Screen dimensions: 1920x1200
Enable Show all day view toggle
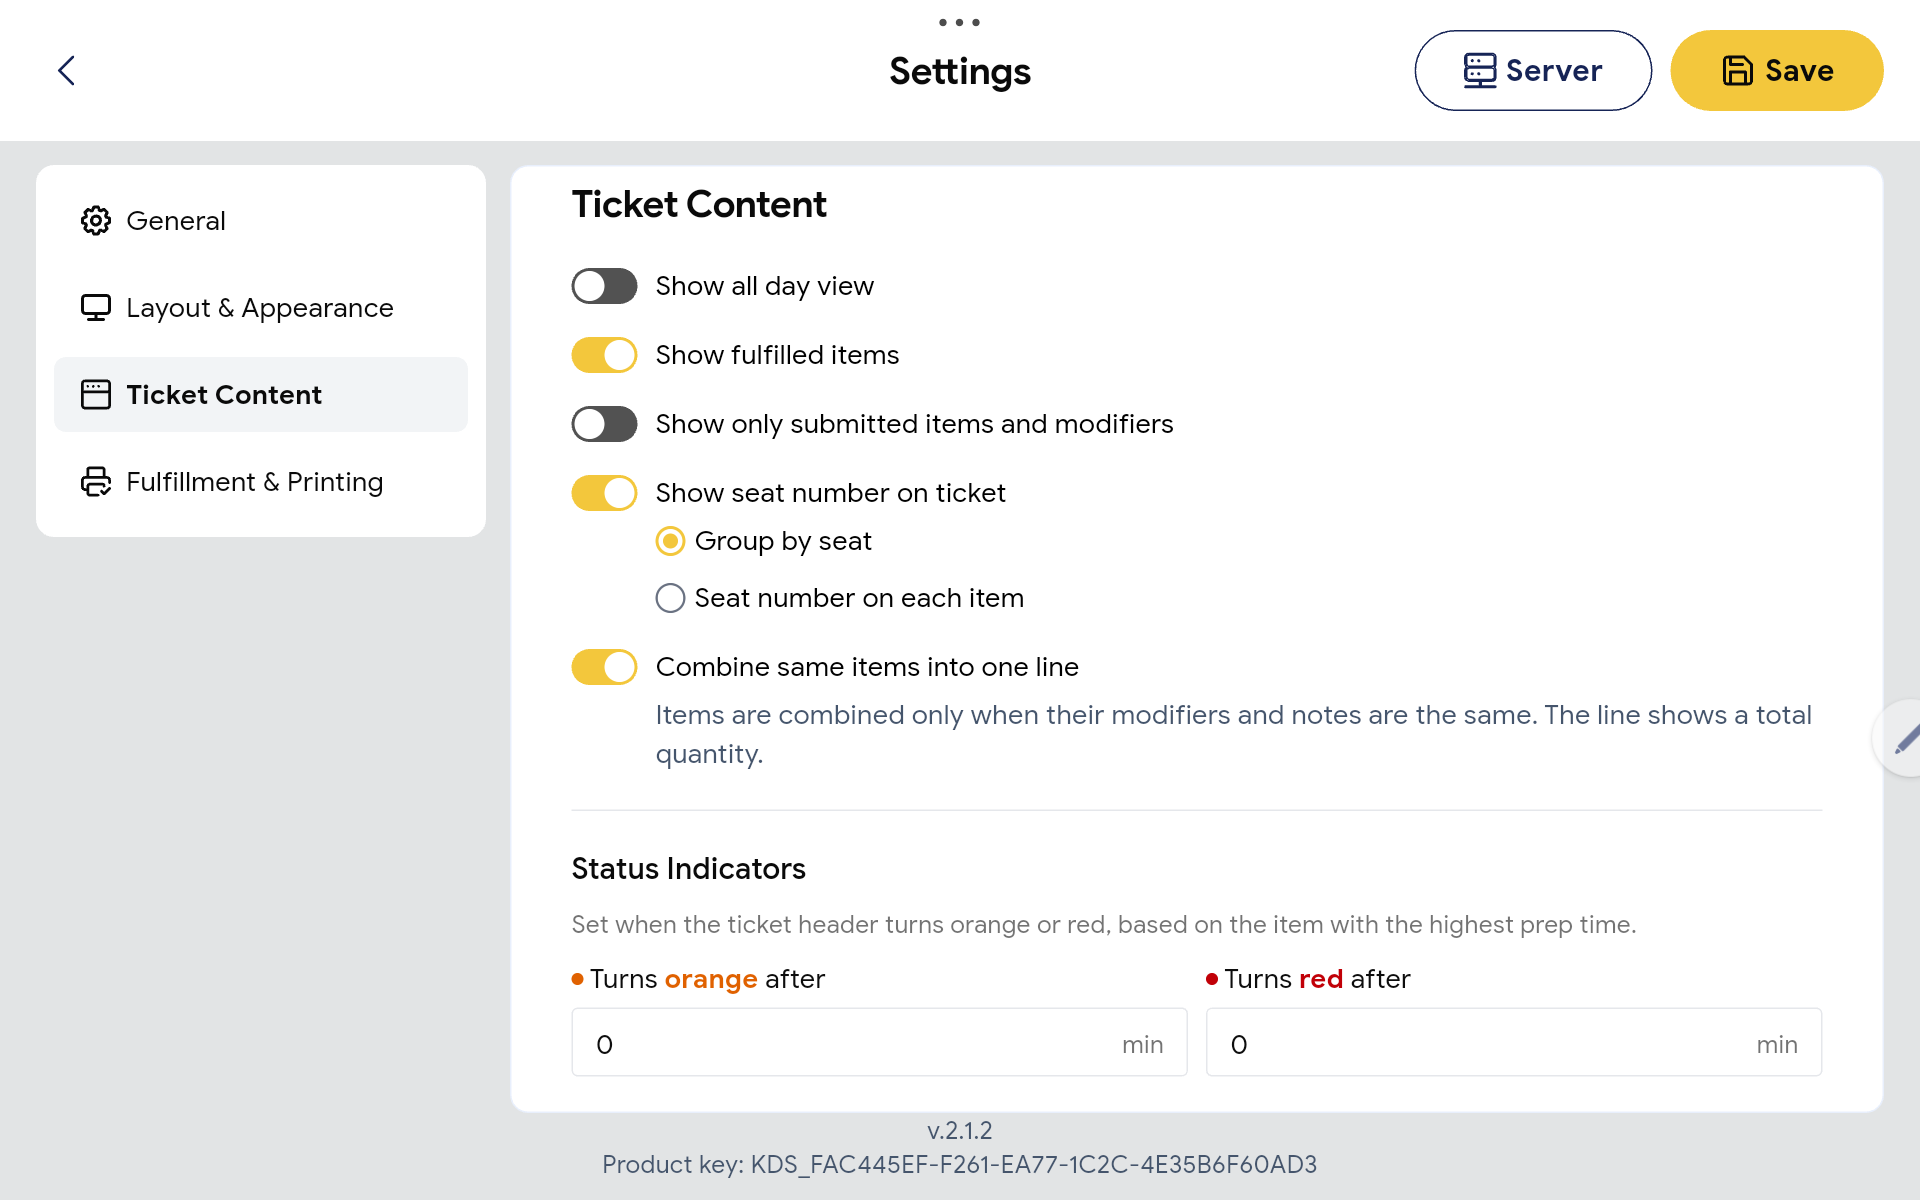[604, 286]
